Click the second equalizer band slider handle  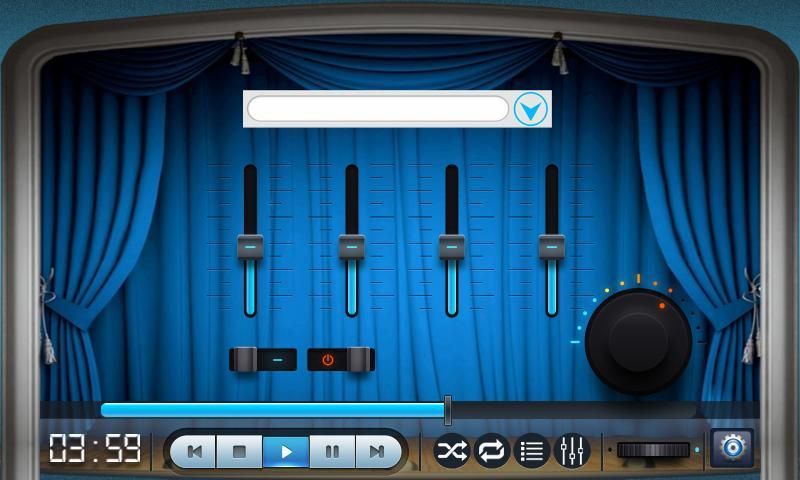[x=351, y=246]
